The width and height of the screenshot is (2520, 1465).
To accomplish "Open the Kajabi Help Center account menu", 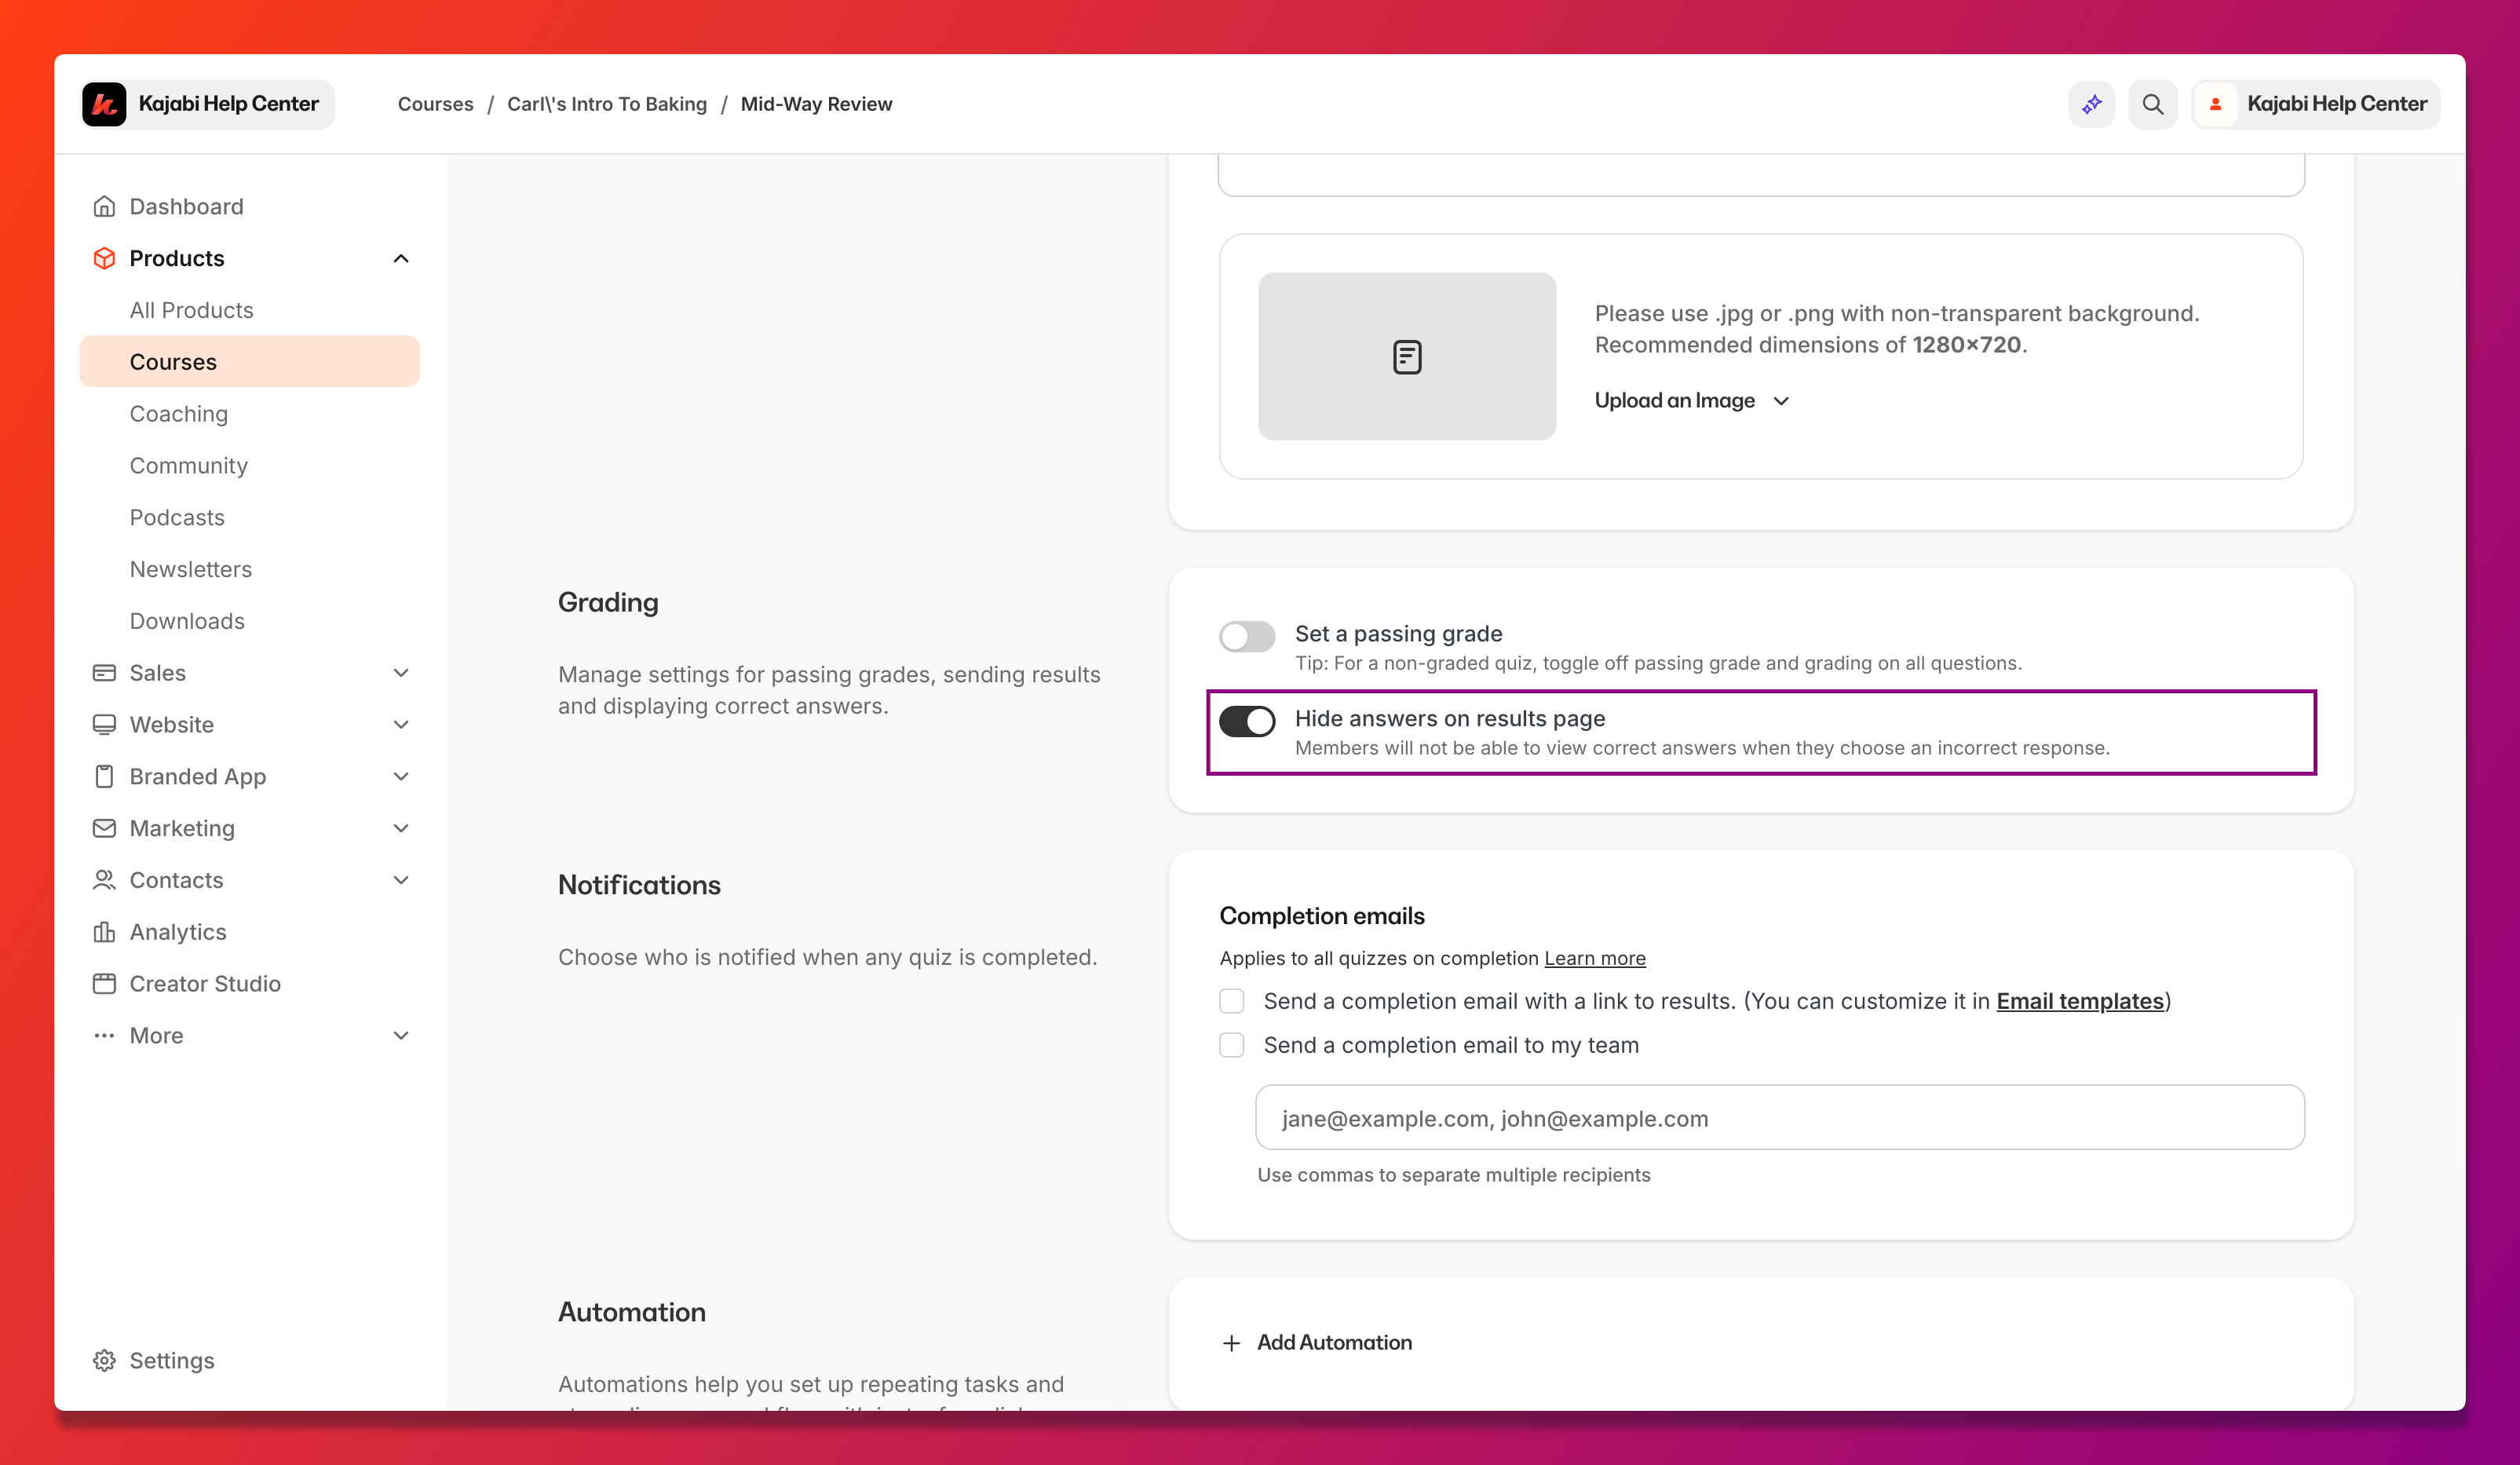I will click(x=2316, y=104).
